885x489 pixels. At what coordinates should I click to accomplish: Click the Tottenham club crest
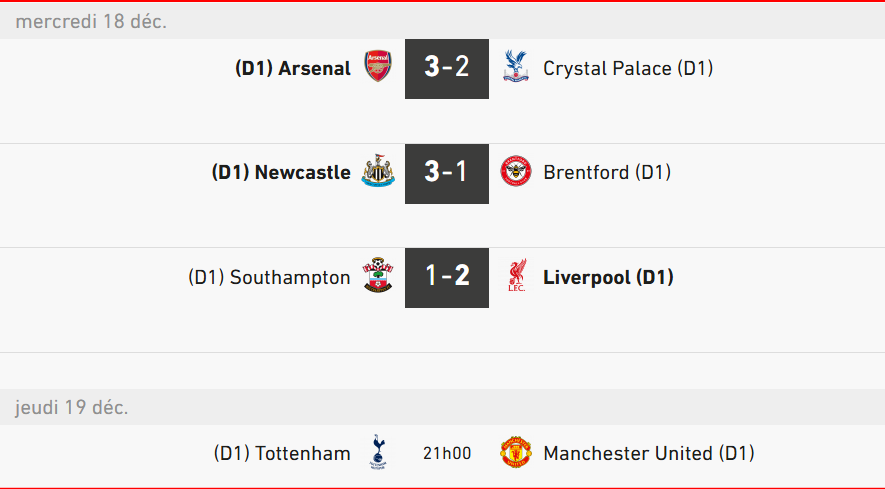pyautogui.click(x=377, y=453)
